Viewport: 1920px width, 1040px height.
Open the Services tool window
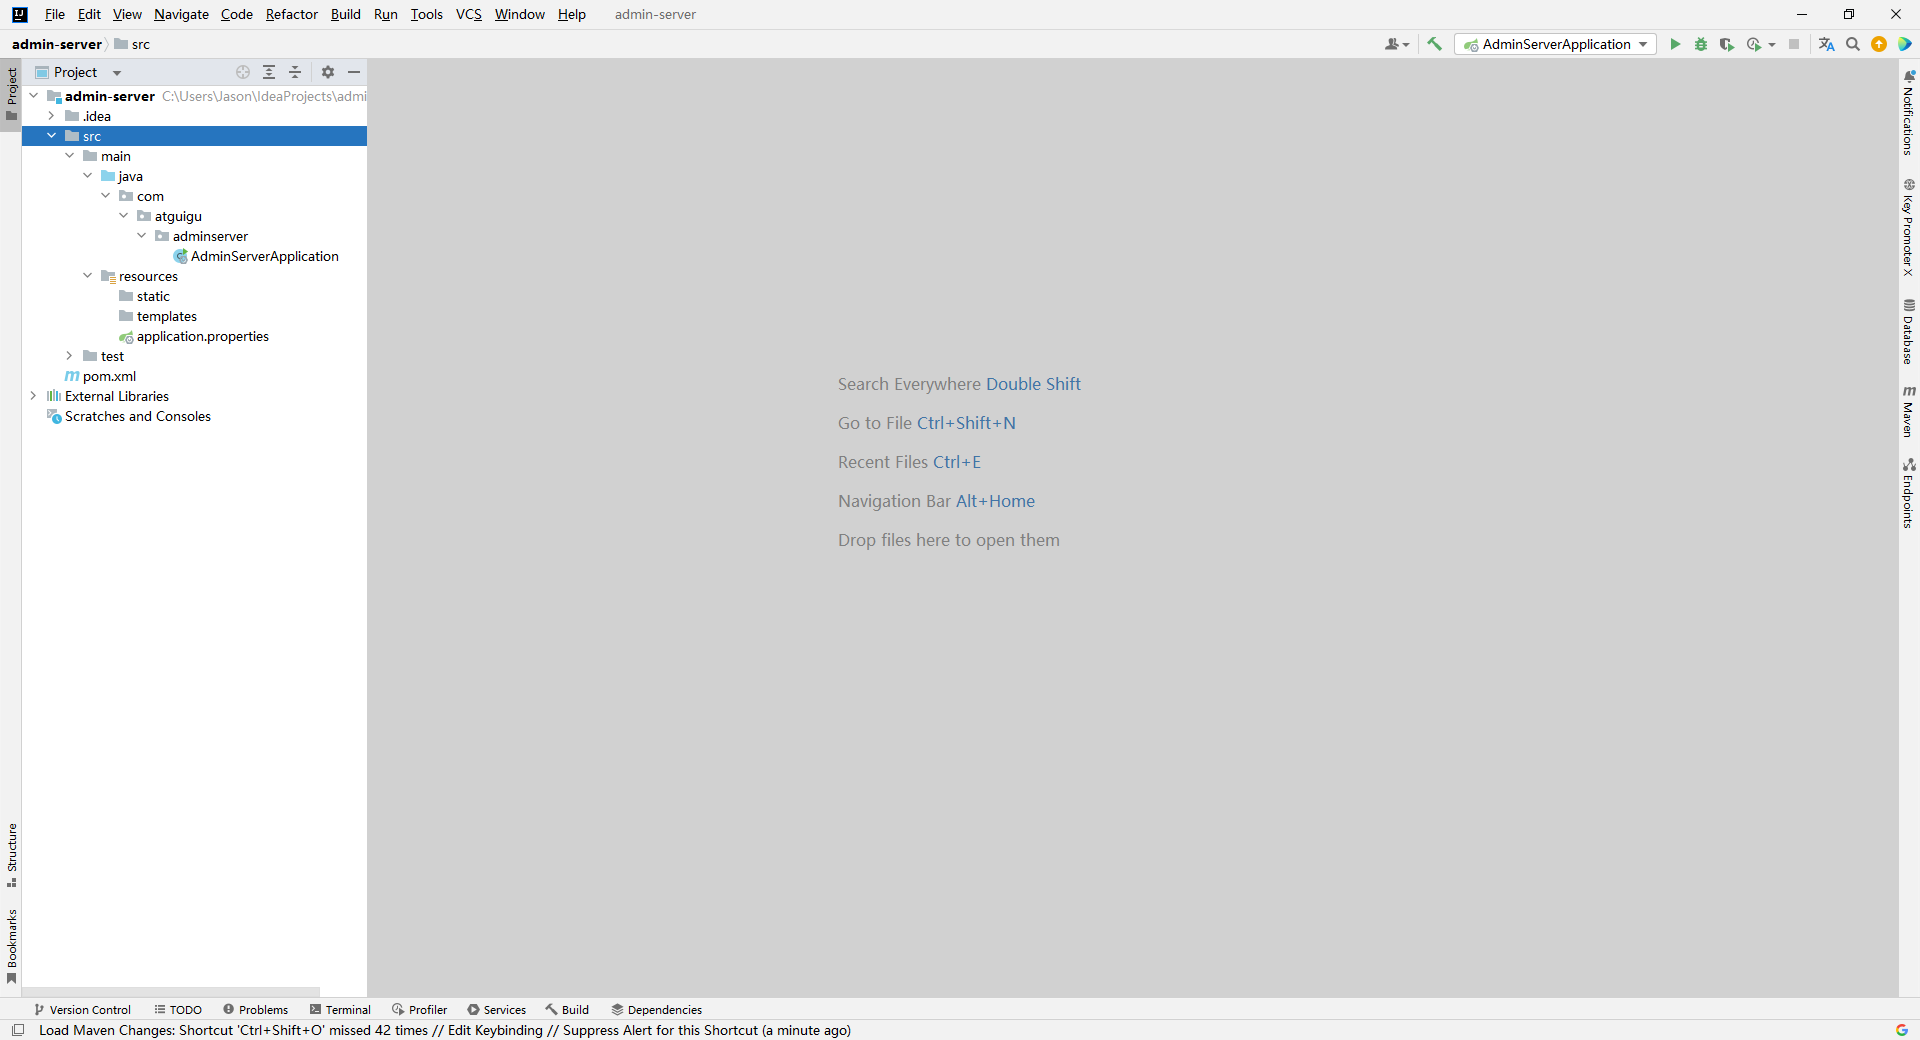click(x=497, y=1010)
